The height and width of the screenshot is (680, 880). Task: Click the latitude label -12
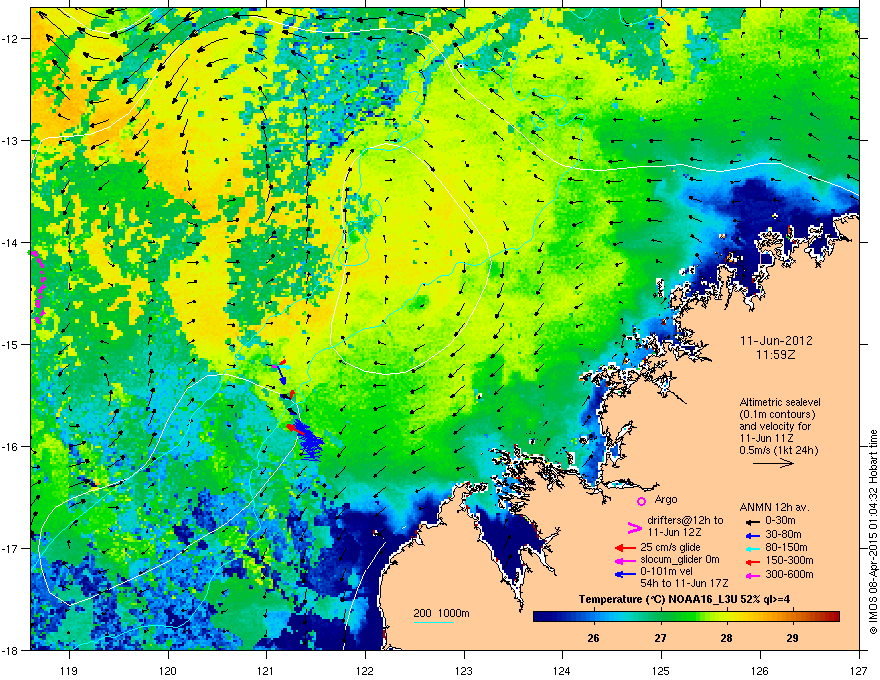[x=11, y=39]
